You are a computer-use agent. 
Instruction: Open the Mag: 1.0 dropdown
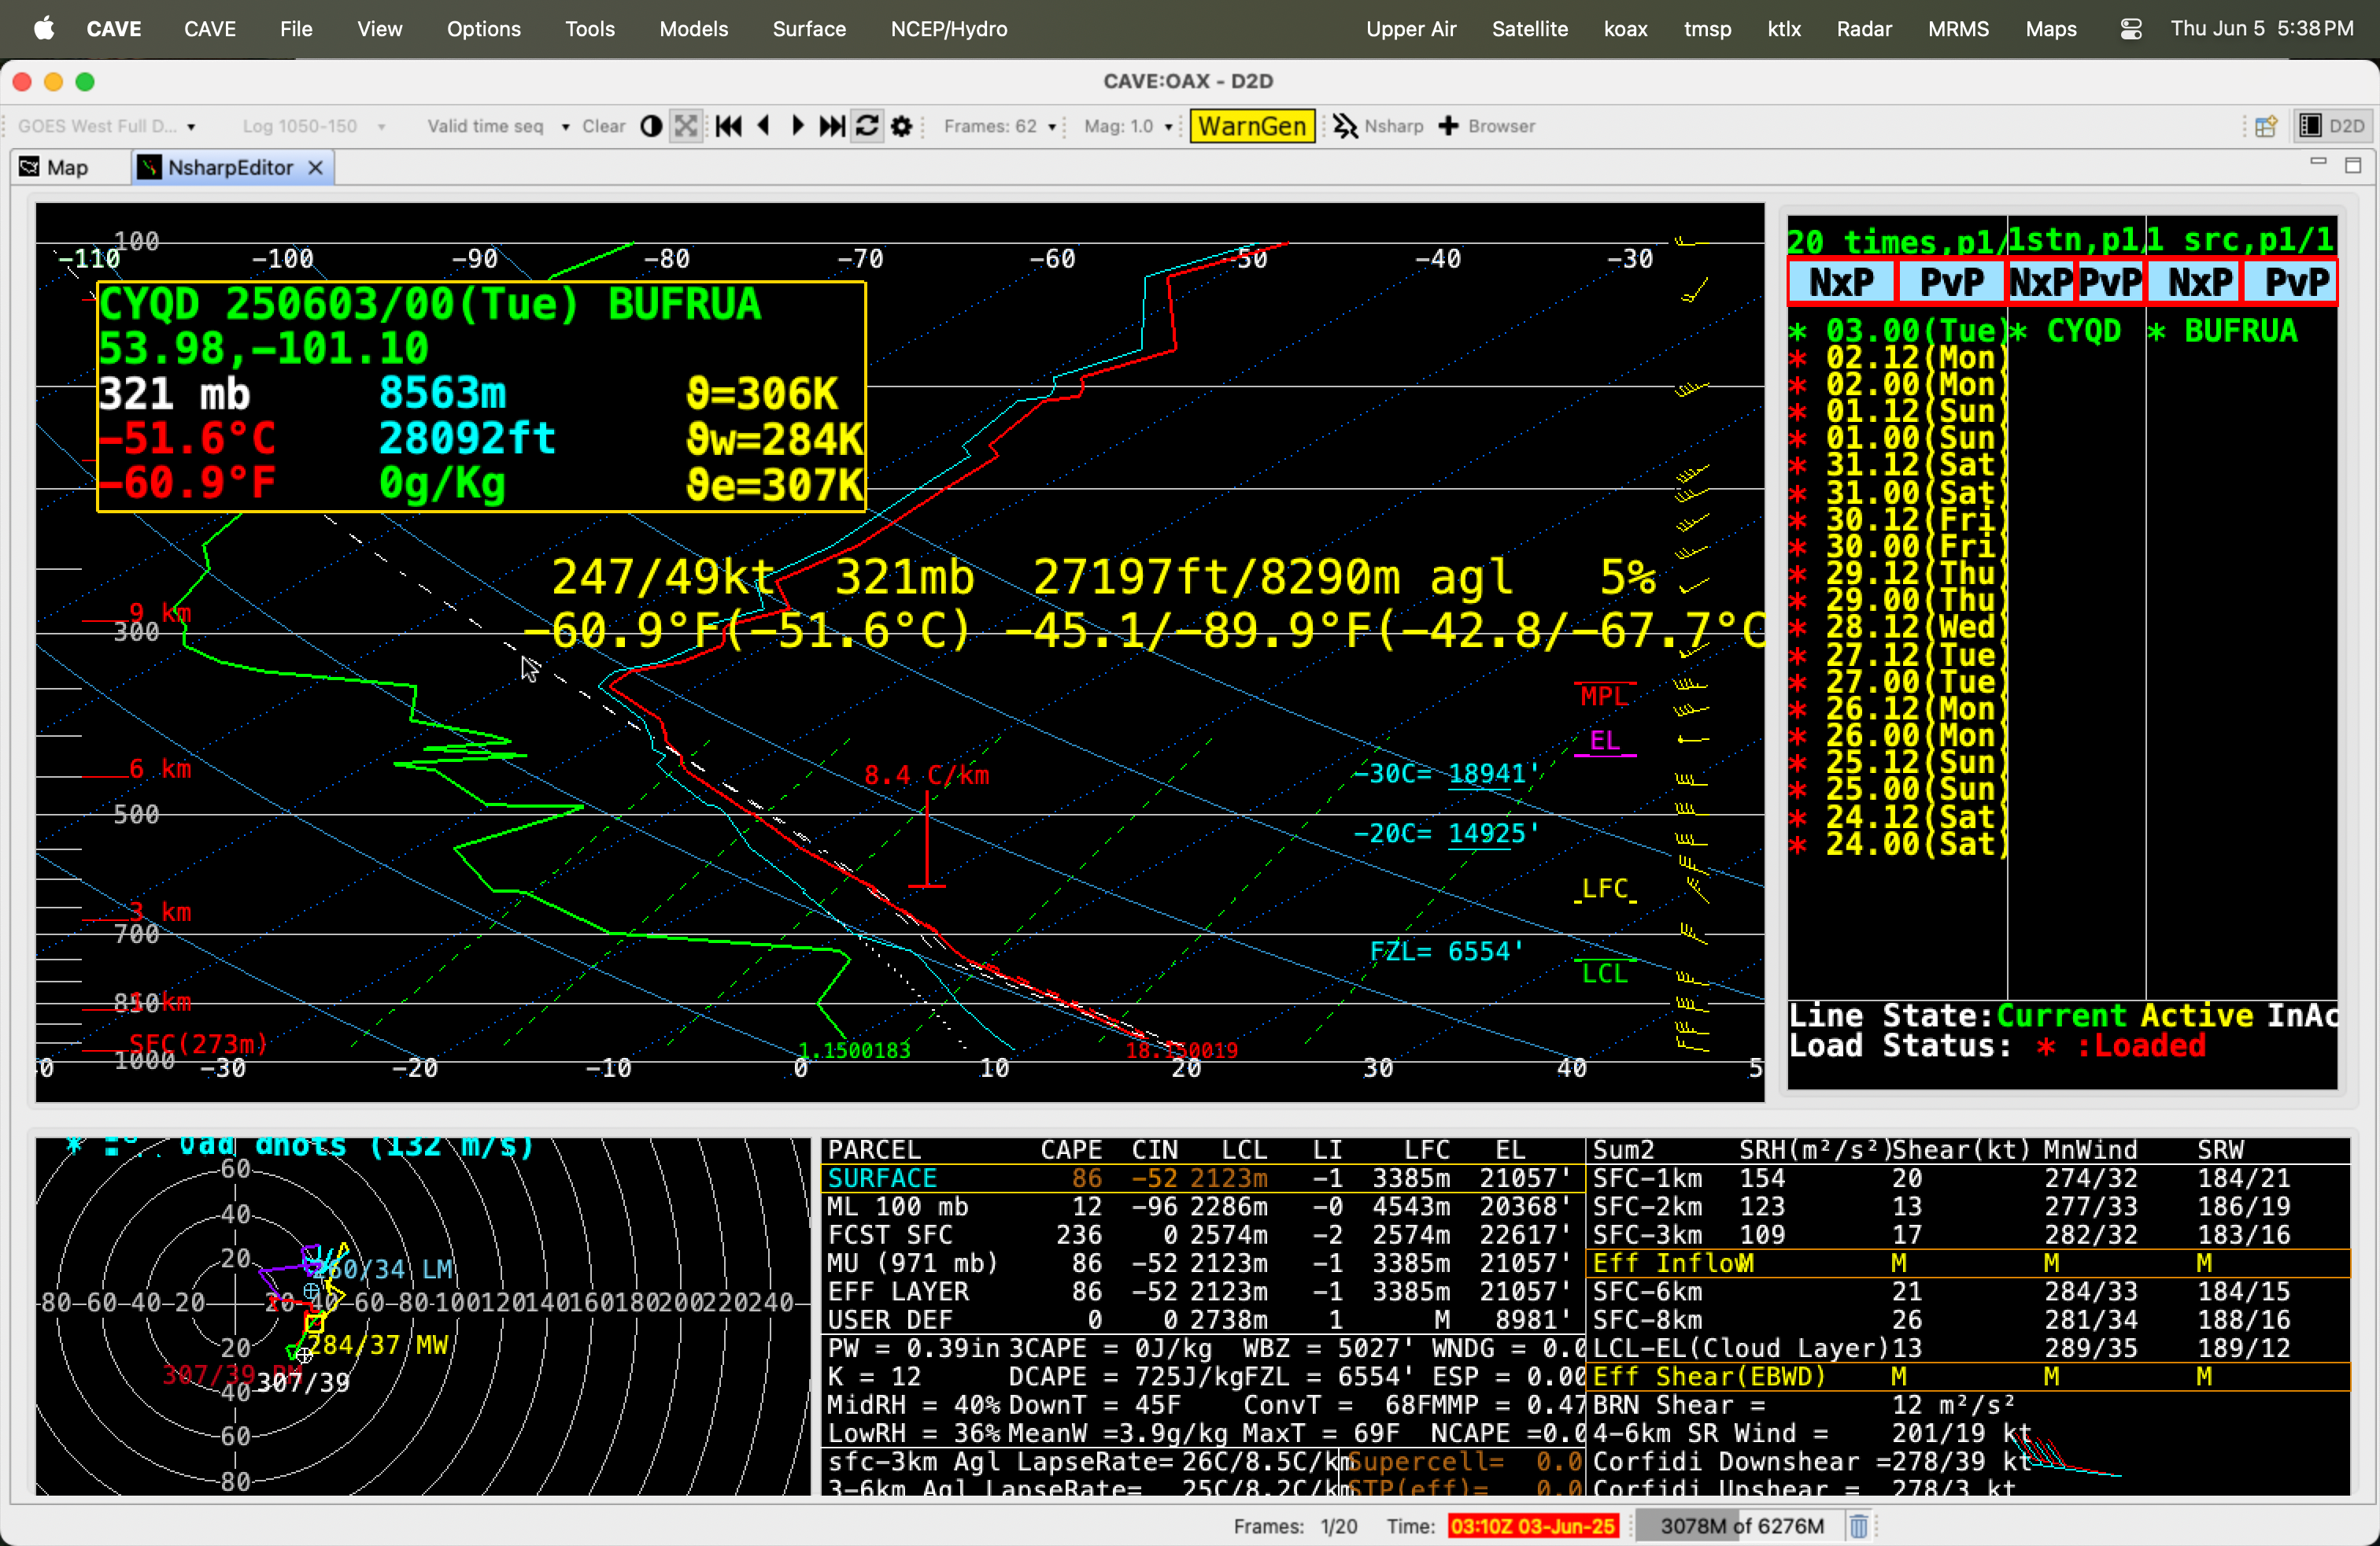click(x=1128, y=126)
